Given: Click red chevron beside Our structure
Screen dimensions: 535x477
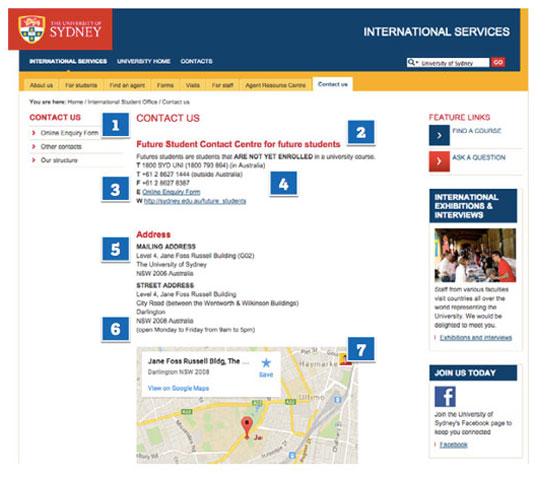Looking at the screenshot, I should pyautogui.click(x=33, y=160).
